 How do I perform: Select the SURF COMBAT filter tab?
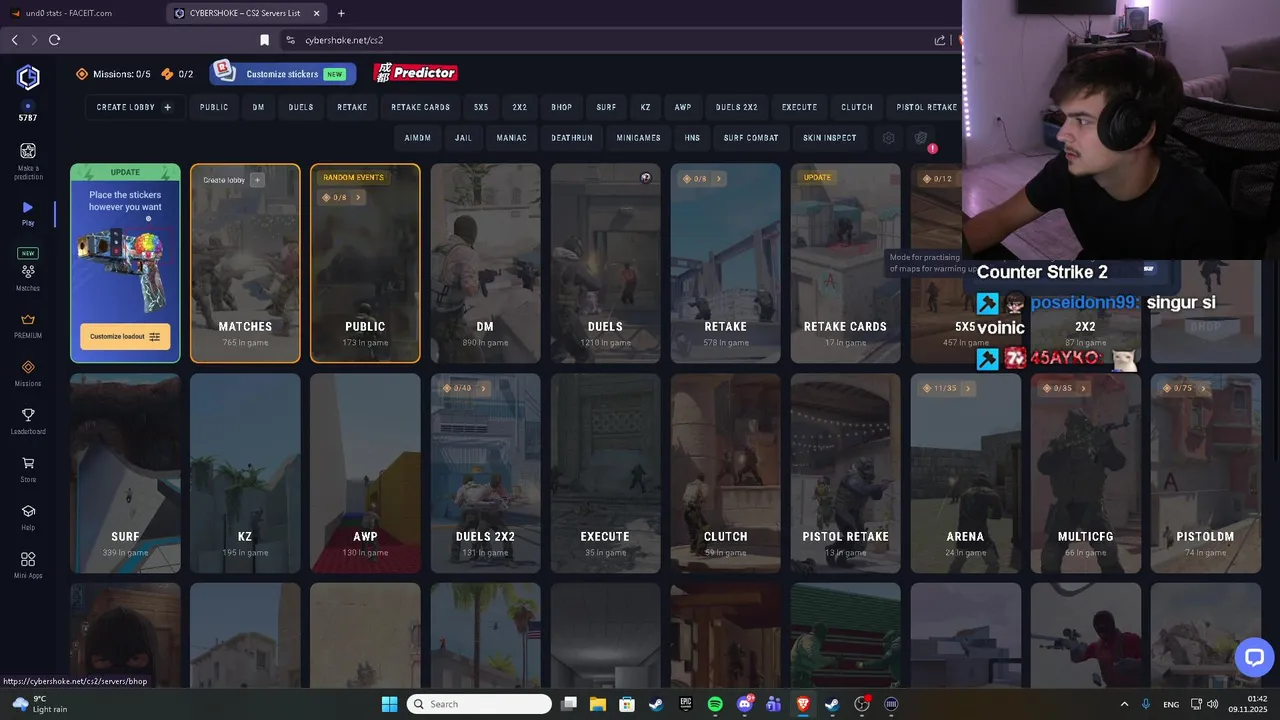tap(751, 138)
